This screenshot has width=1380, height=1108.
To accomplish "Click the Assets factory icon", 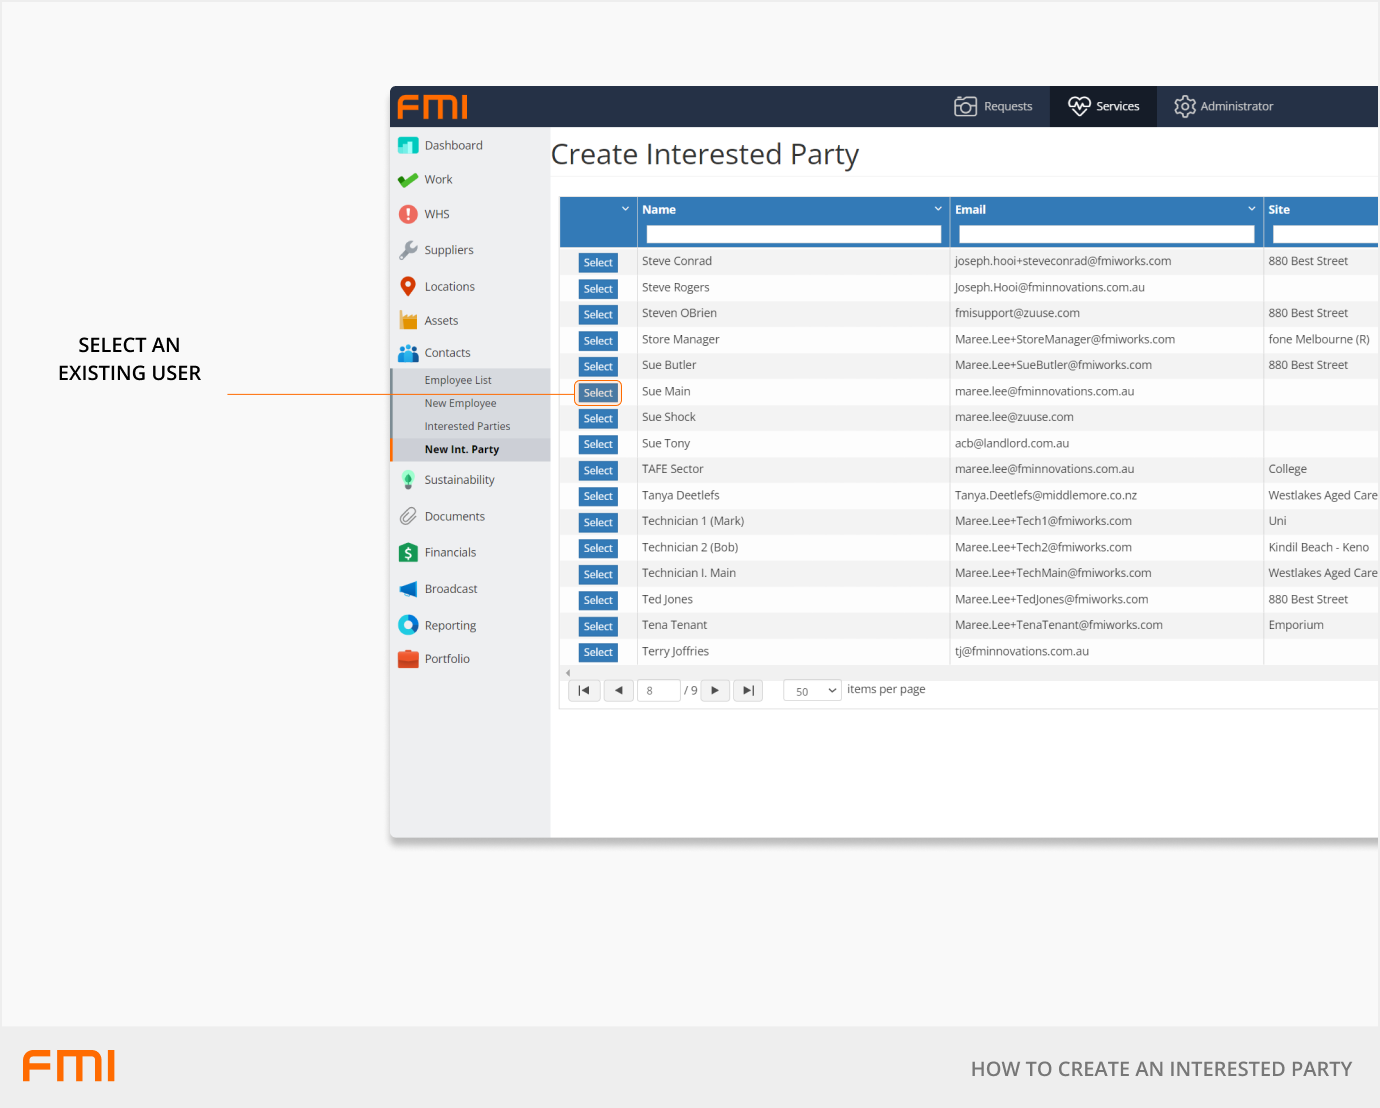I will [x=408, y=321].
